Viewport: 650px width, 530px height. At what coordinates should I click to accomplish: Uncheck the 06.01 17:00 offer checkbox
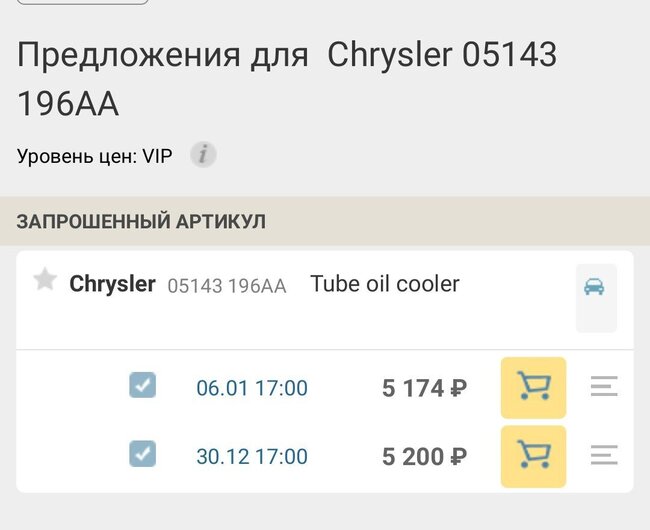point(143,386)
